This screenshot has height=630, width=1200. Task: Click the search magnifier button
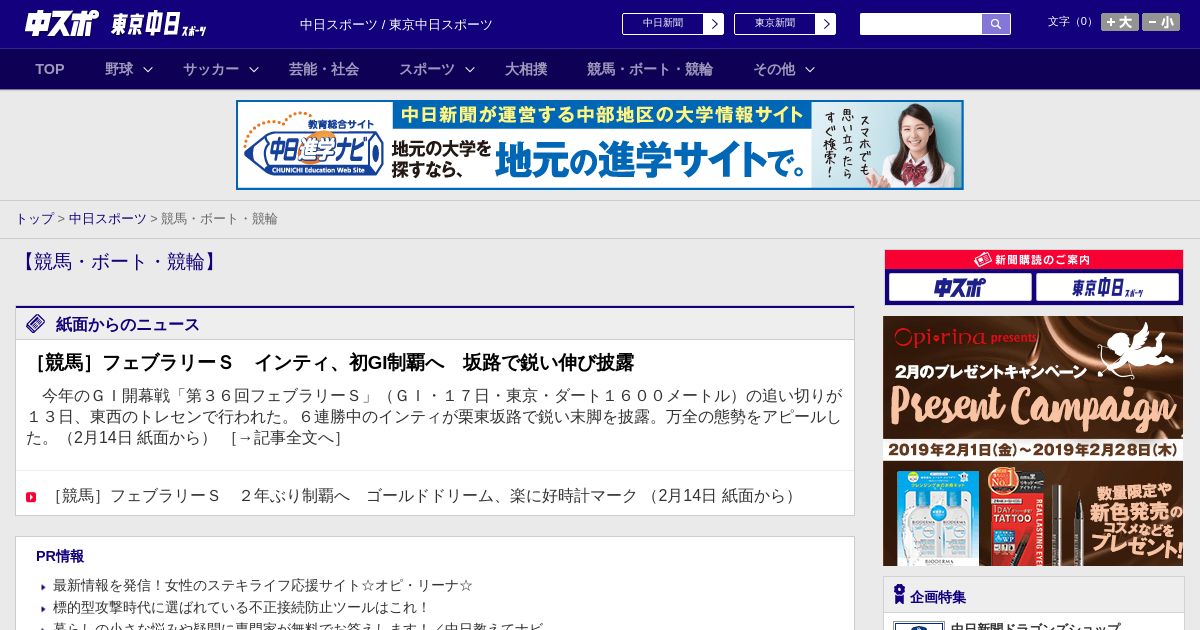point(996,24)
